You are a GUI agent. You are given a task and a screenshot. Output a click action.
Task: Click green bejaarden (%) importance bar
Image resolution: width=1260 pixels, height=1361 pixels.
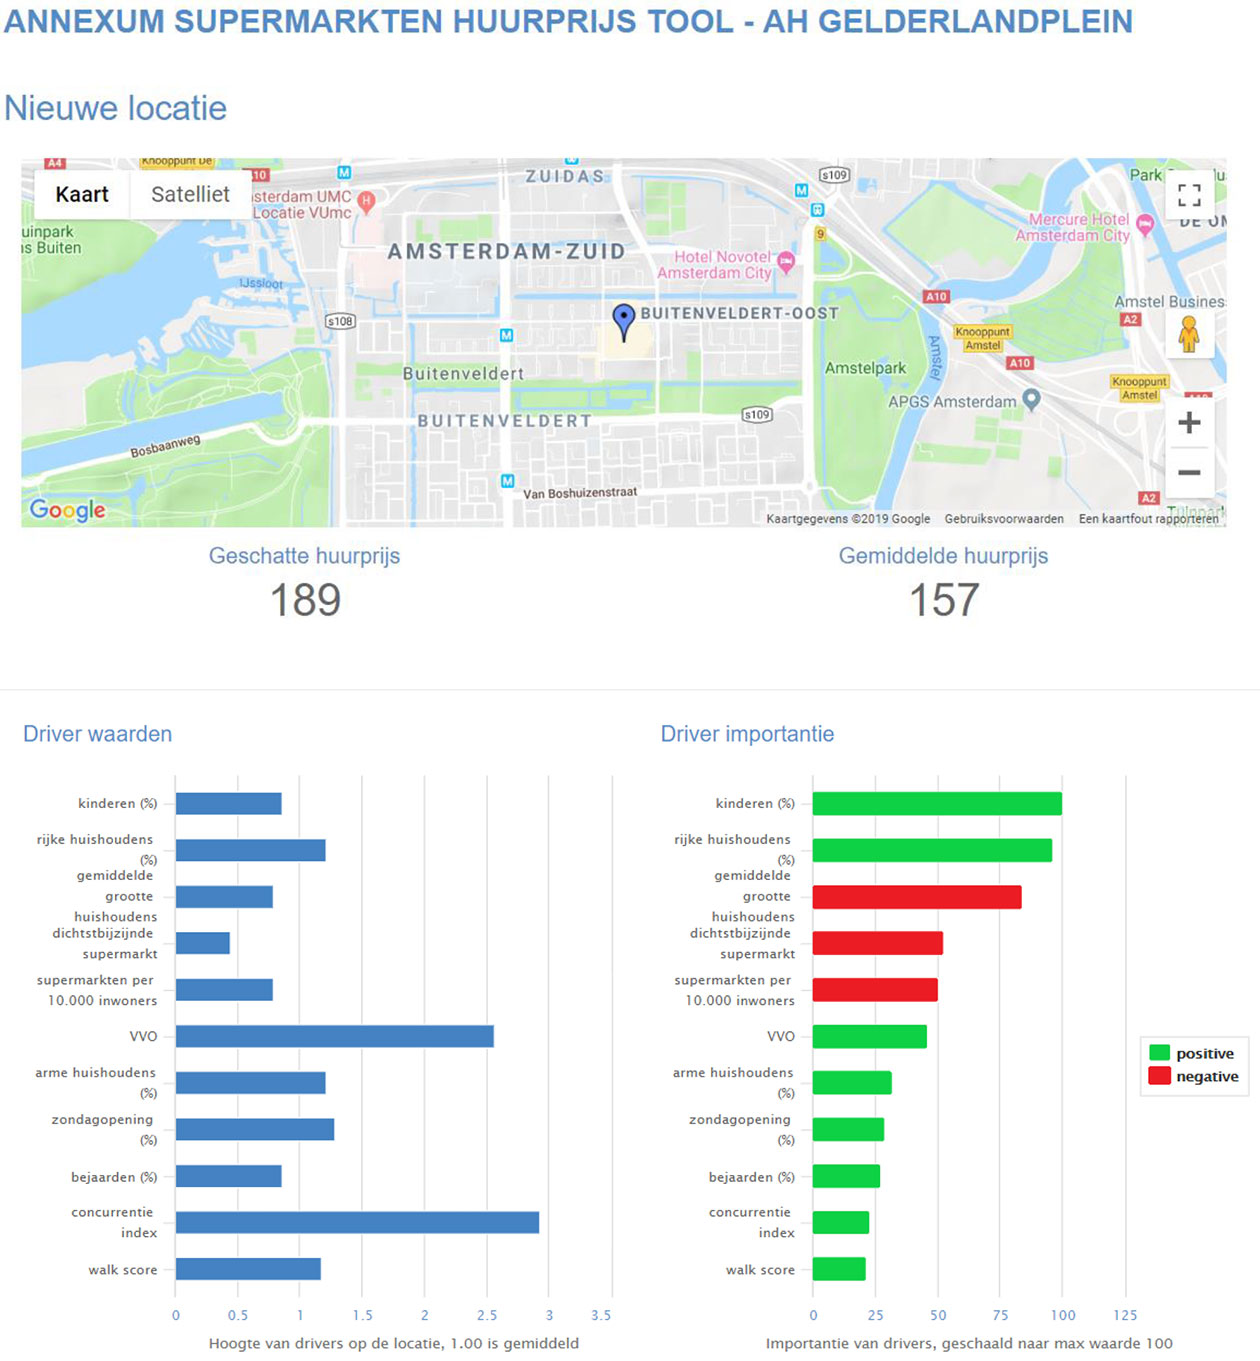coord(846,1176)
